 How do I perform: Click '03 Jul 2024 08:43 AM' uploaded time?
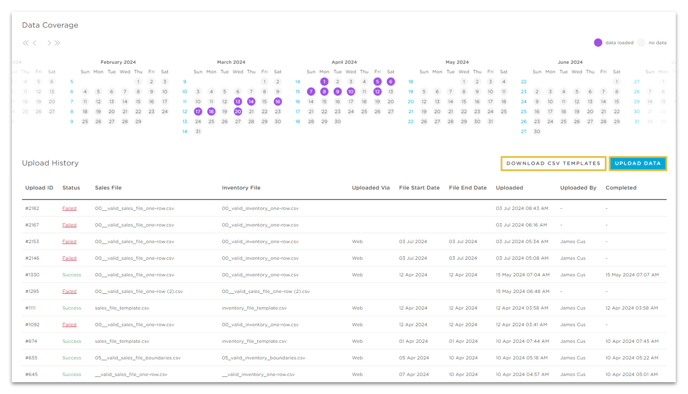[x=522, y=208]
